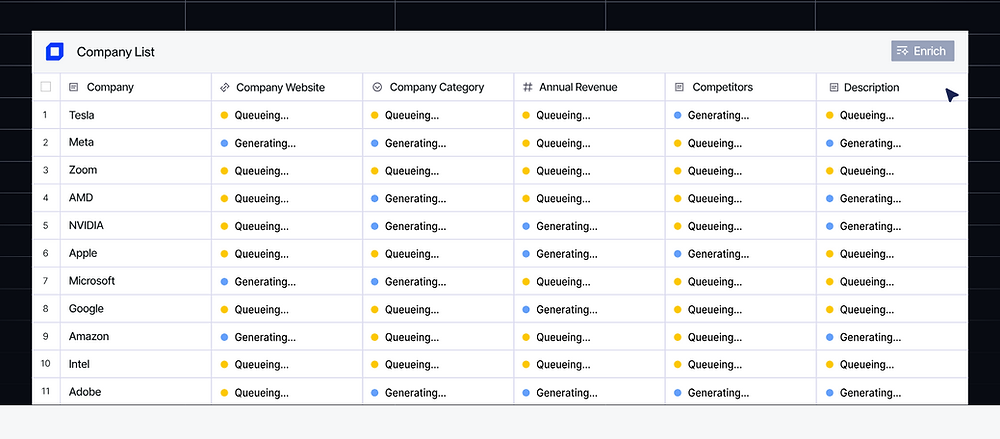Select the Company Website column header
The image size is (1000, 439).
click(287, 87)
